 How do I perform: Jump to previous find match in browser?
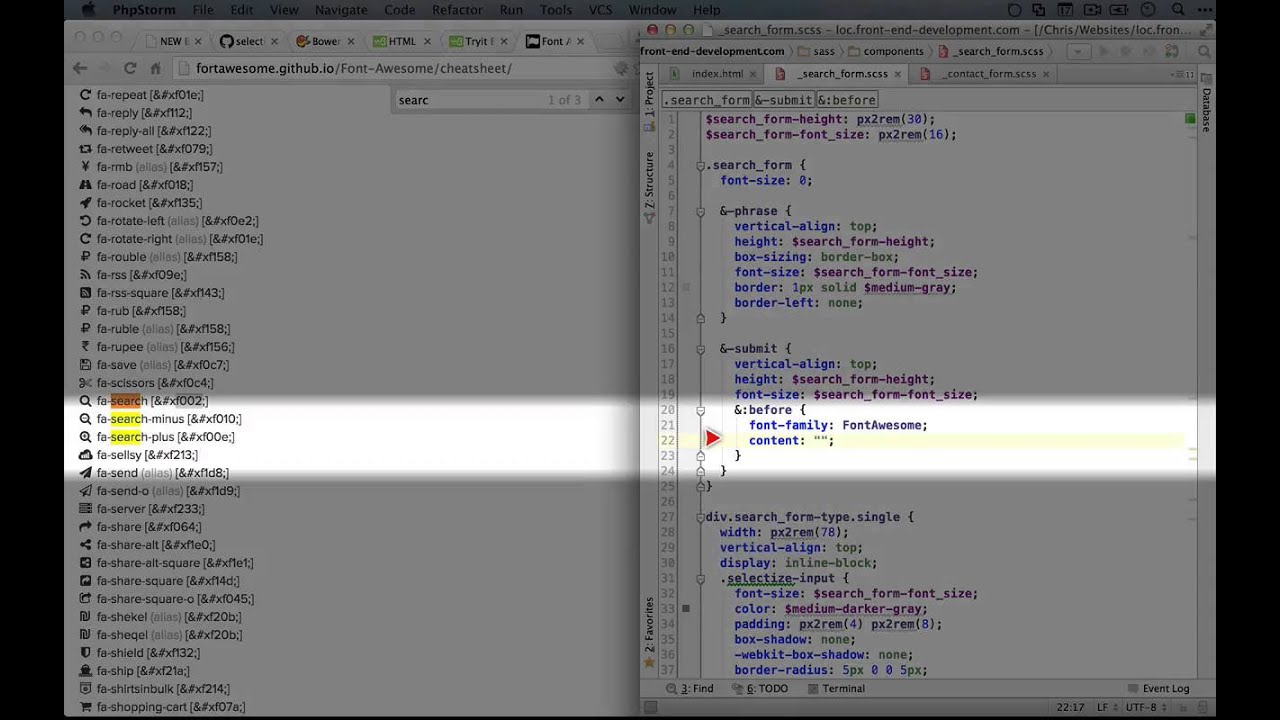599,99
